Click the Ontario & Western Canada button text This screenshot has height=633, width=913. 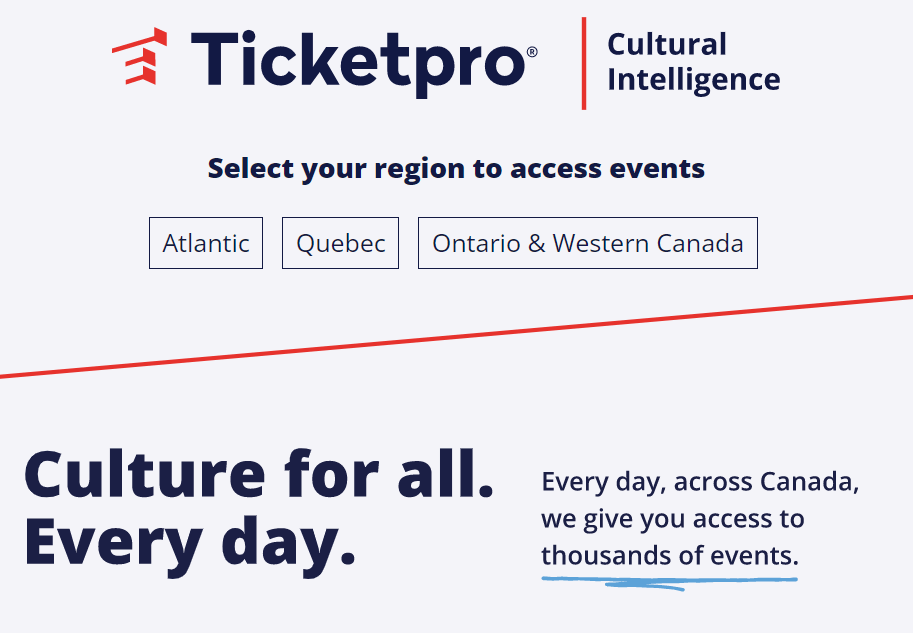[587, 242]
